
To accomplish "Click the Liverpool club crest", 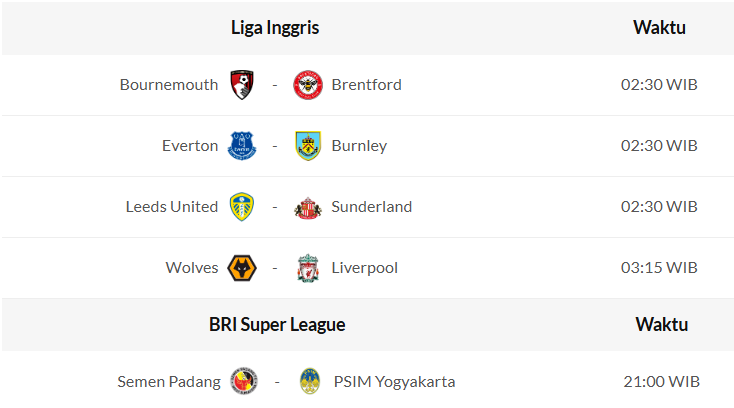I will click(x=308, y=268).
